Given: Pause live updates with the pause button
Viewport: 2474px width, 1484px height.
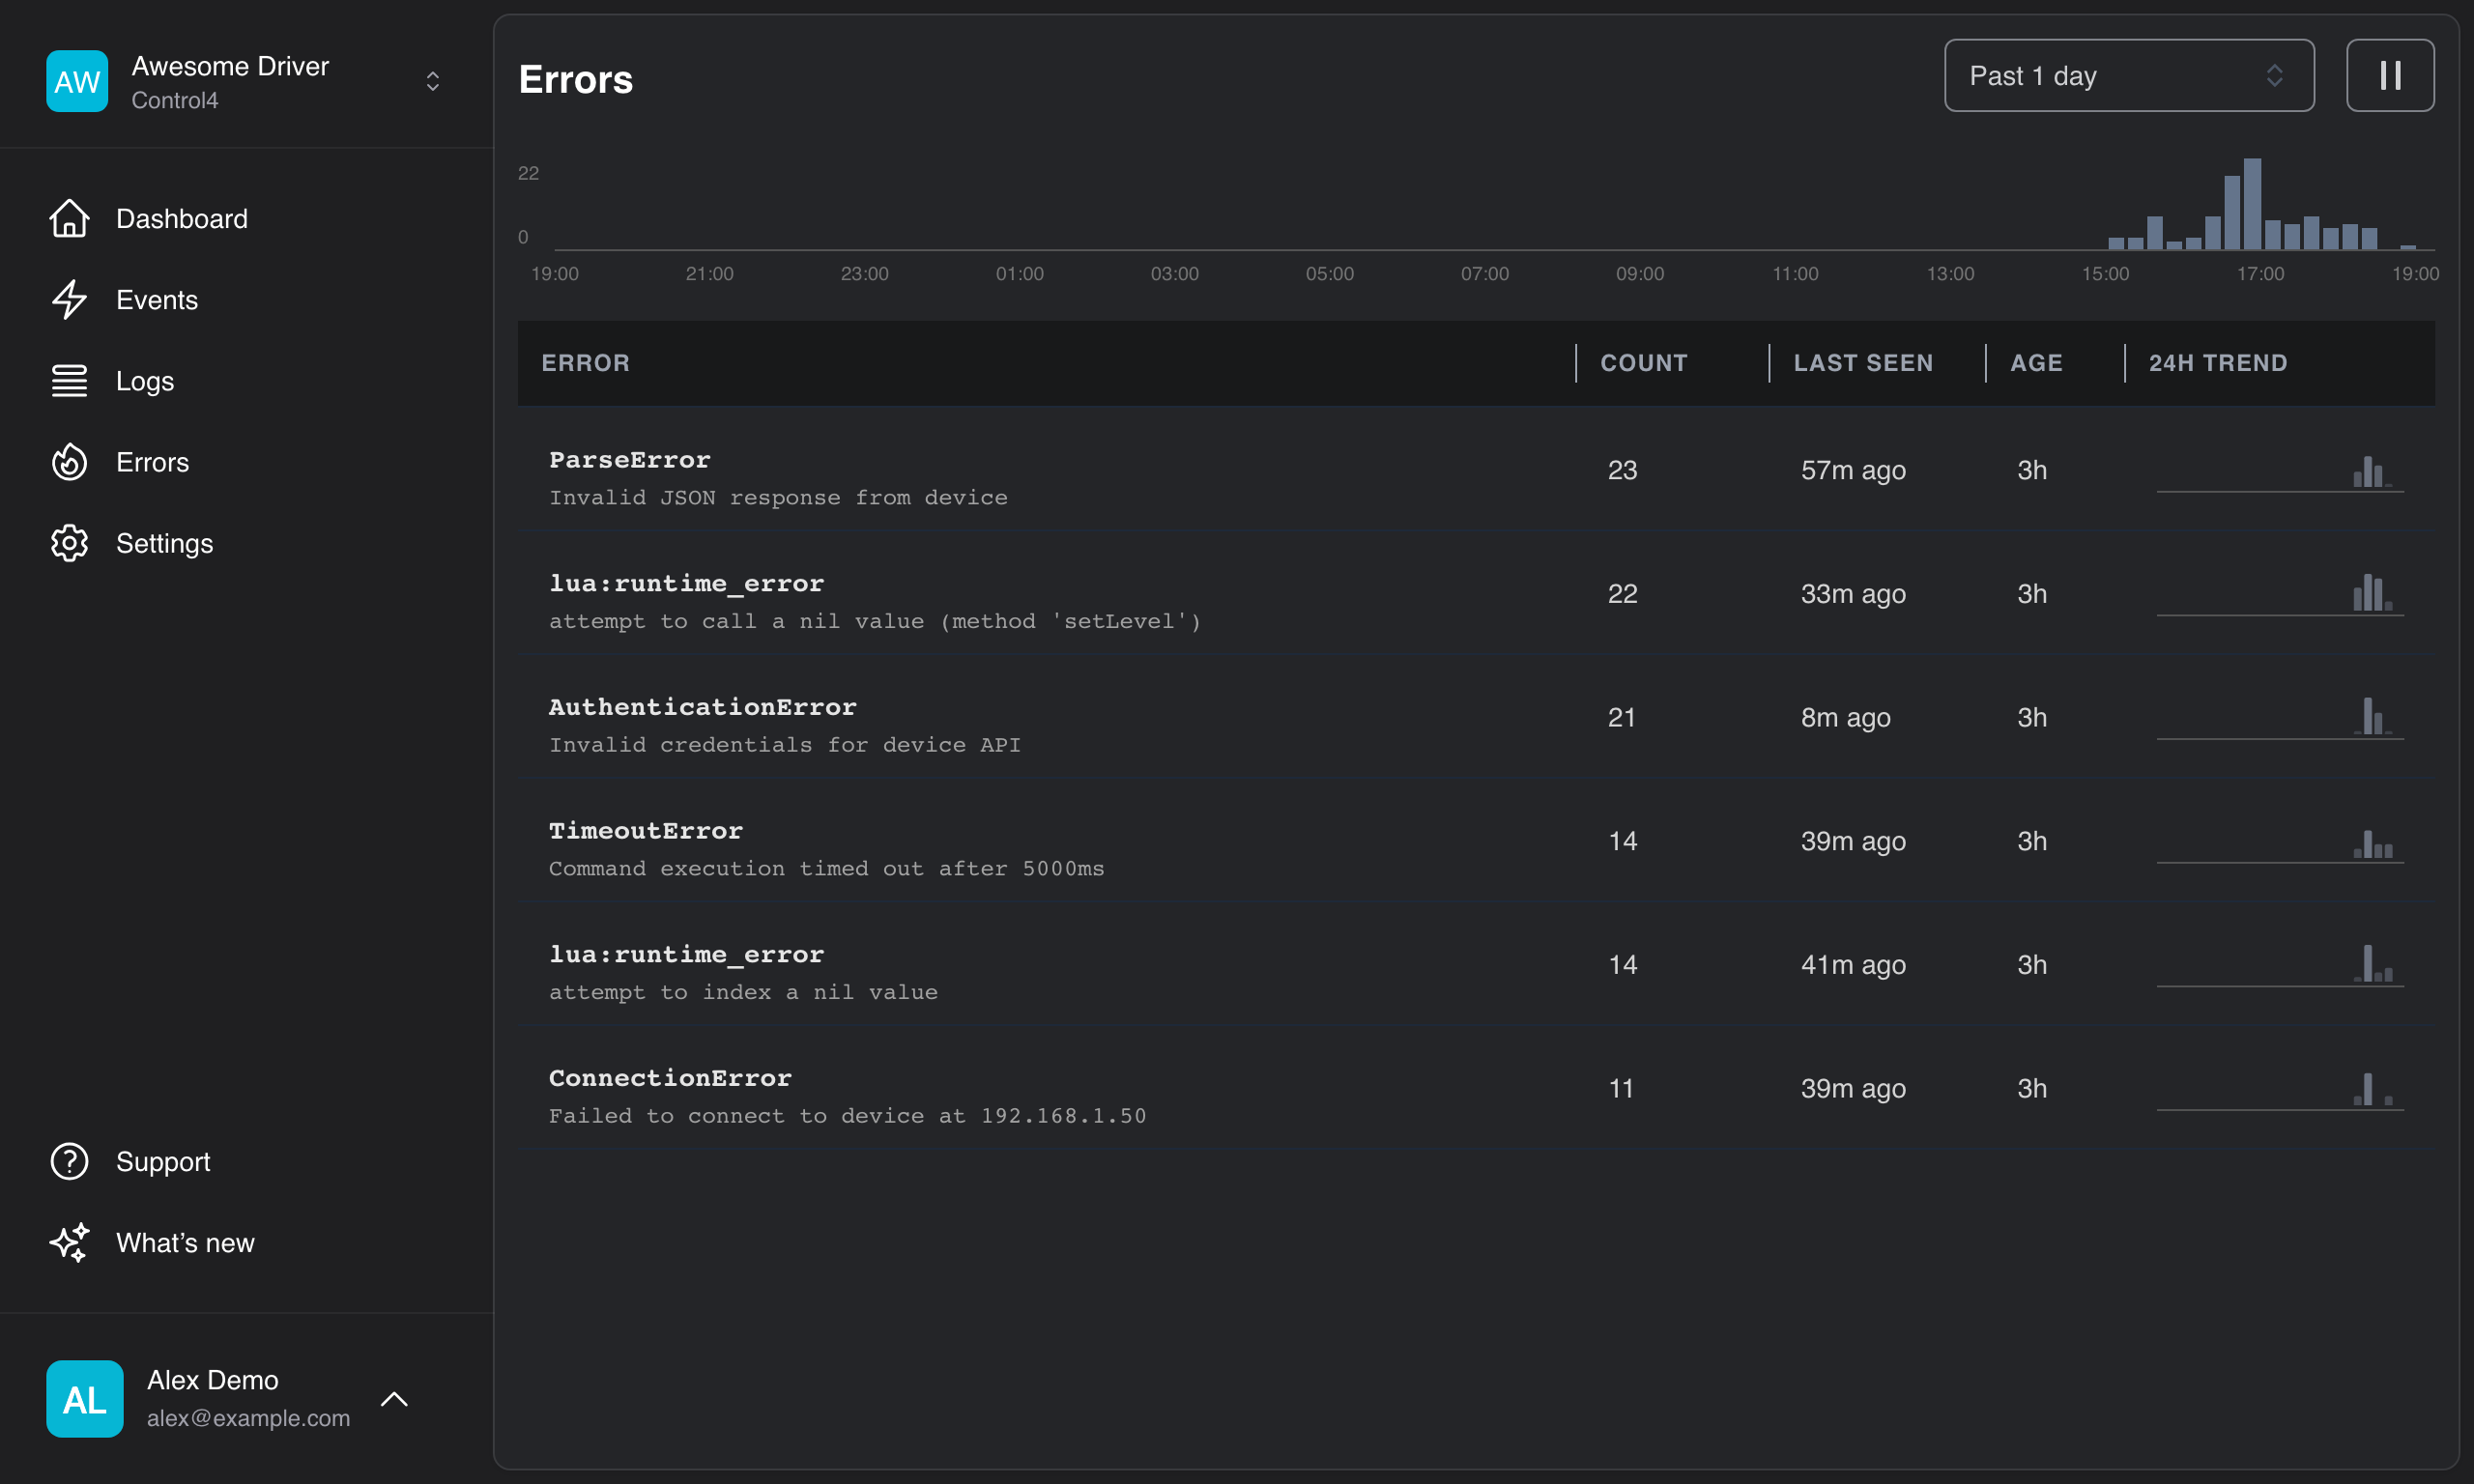Looking at the screenshot, I should (x=2390, y=75).
